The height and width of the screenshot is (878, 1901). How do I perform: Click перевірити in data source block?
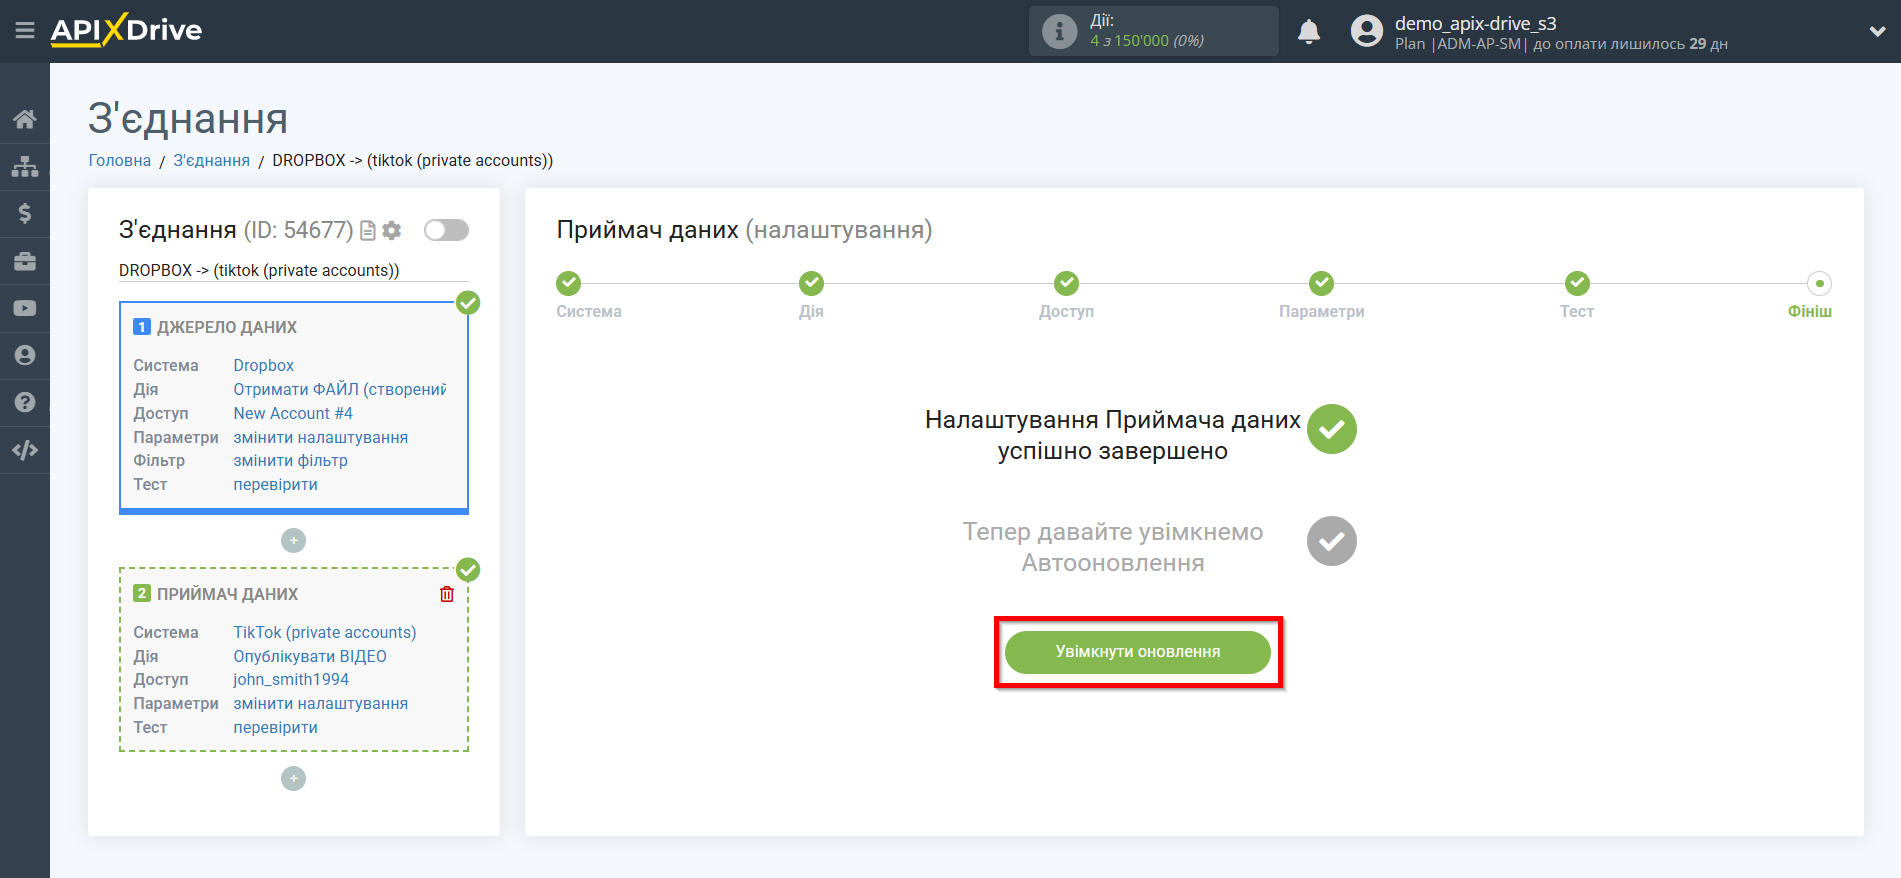[275, 485]
